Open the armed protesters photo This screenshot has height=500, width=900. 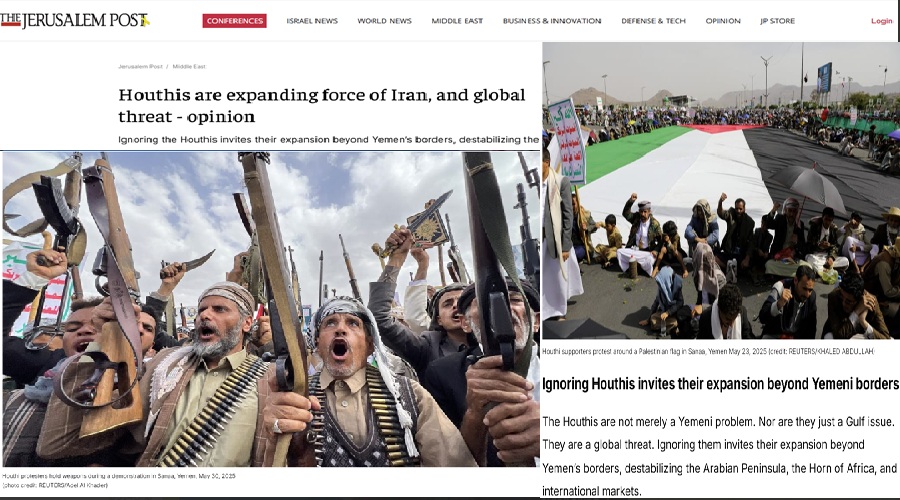tap(271, 309)
